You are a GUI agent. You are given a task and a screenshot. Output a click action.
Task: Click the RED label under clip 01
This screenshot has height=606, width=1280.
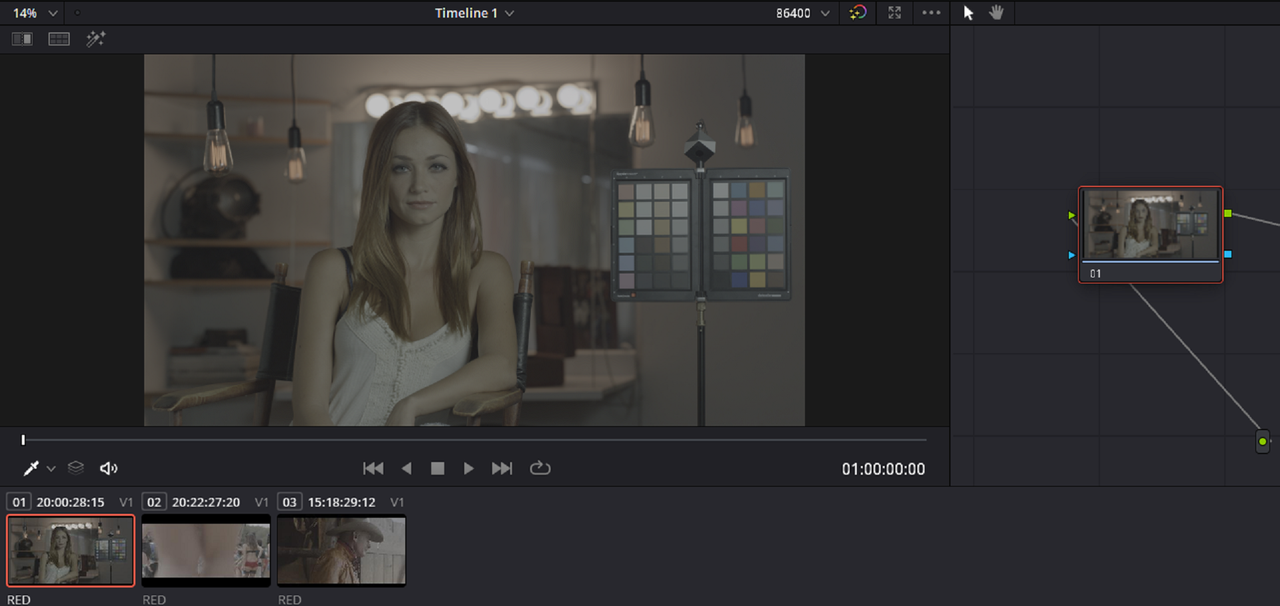point(19,600)
